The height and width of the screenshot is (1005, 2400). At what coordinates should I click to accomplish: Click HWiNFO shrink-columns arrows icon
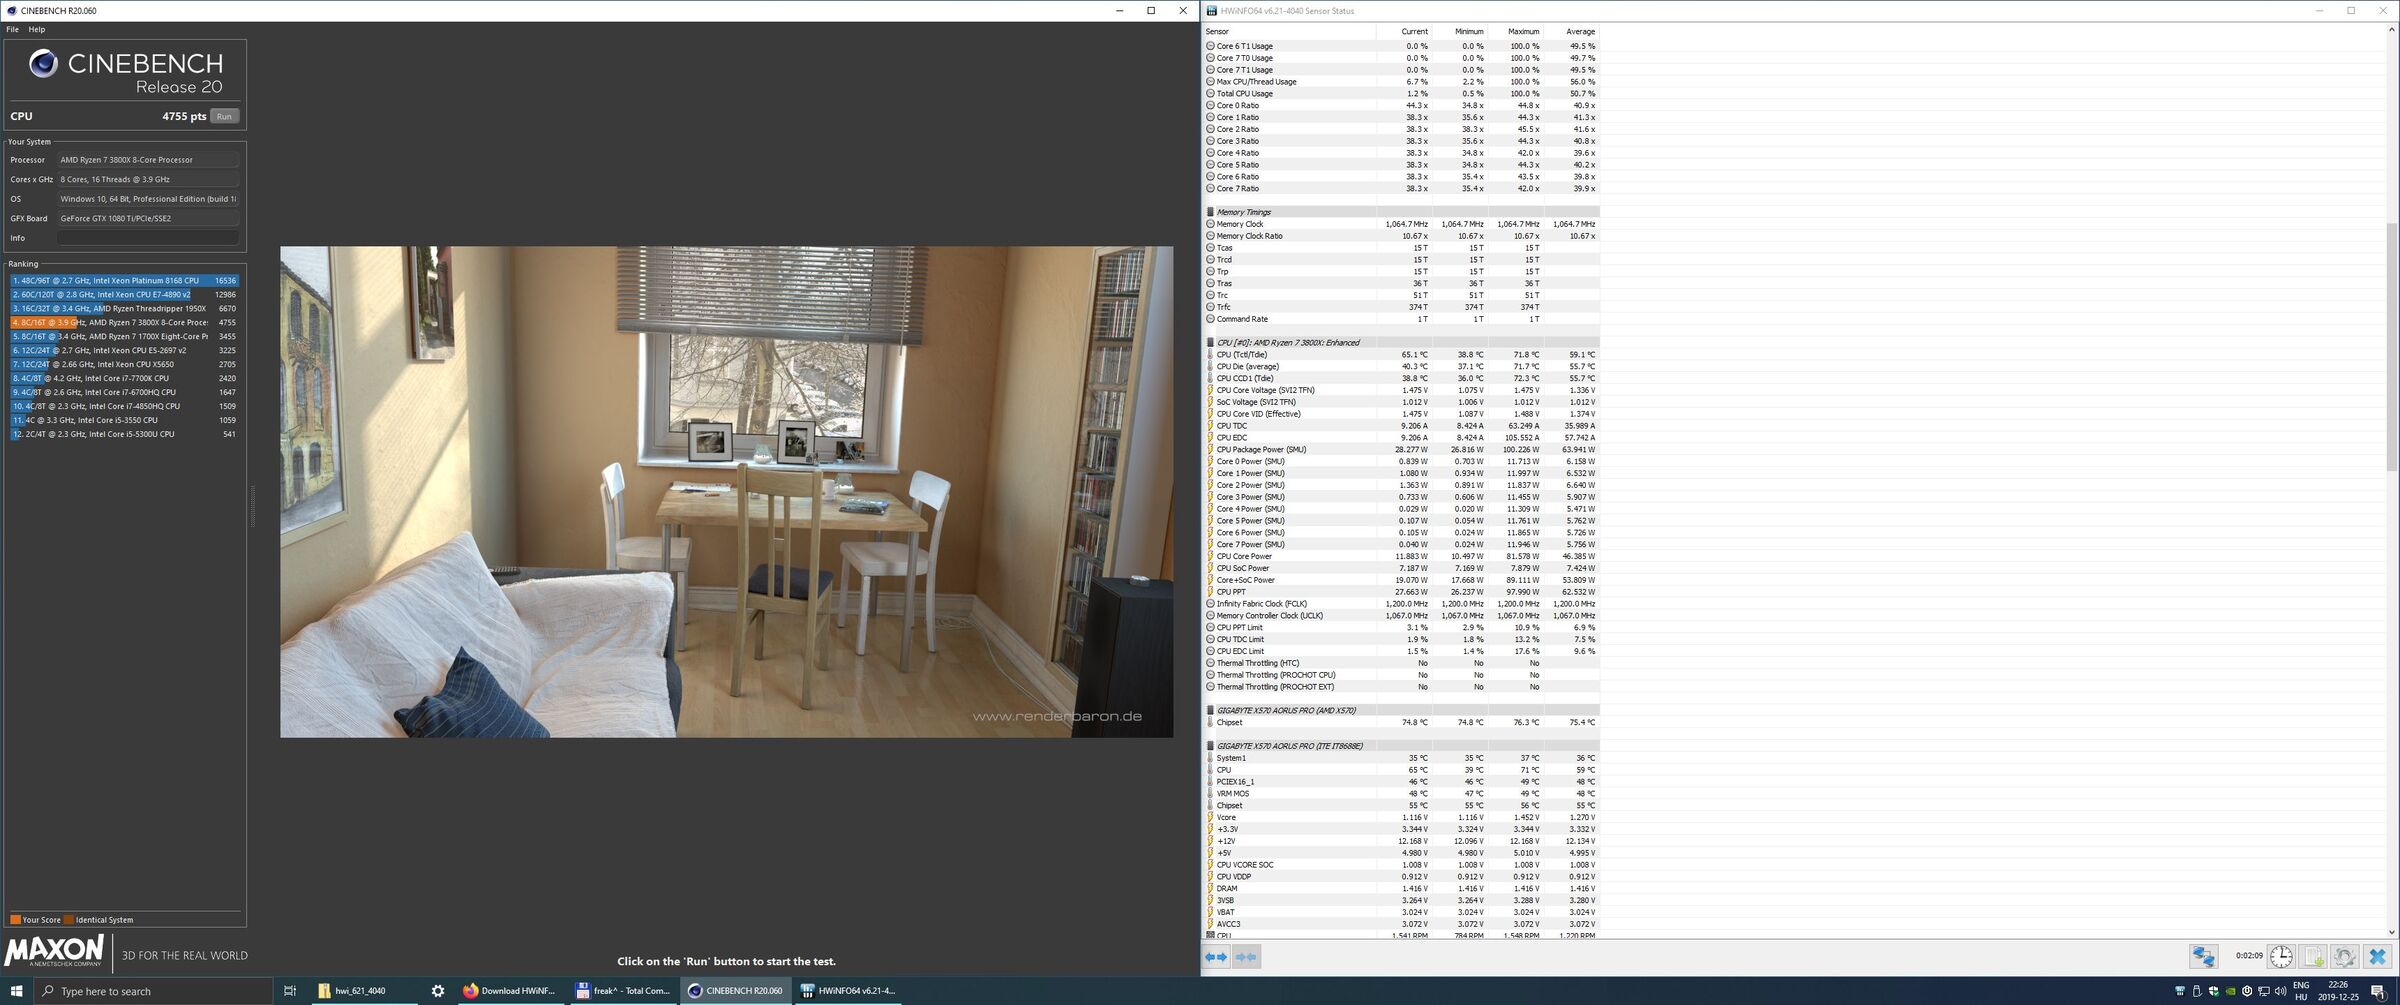pyautogui.click(x=1246, y=957)
